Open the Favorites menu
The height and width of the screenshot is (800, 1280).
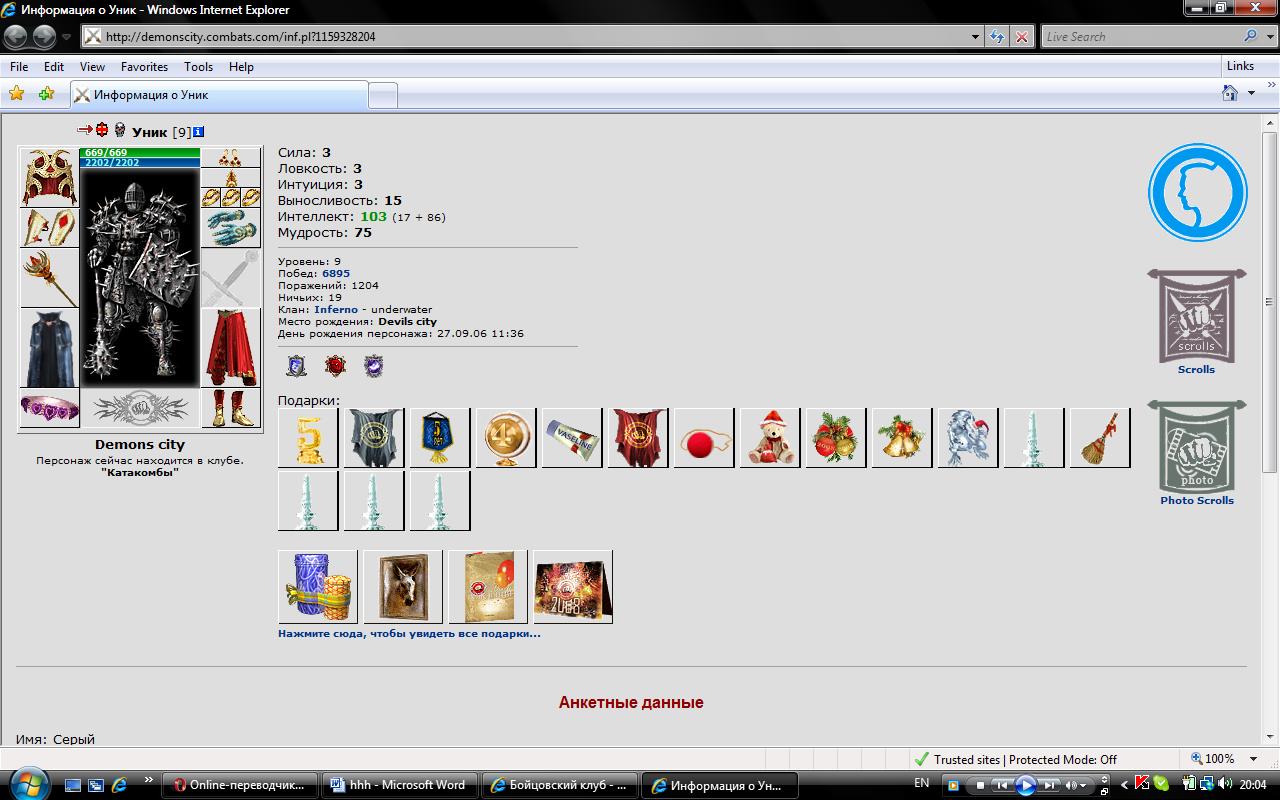[144, 67]
